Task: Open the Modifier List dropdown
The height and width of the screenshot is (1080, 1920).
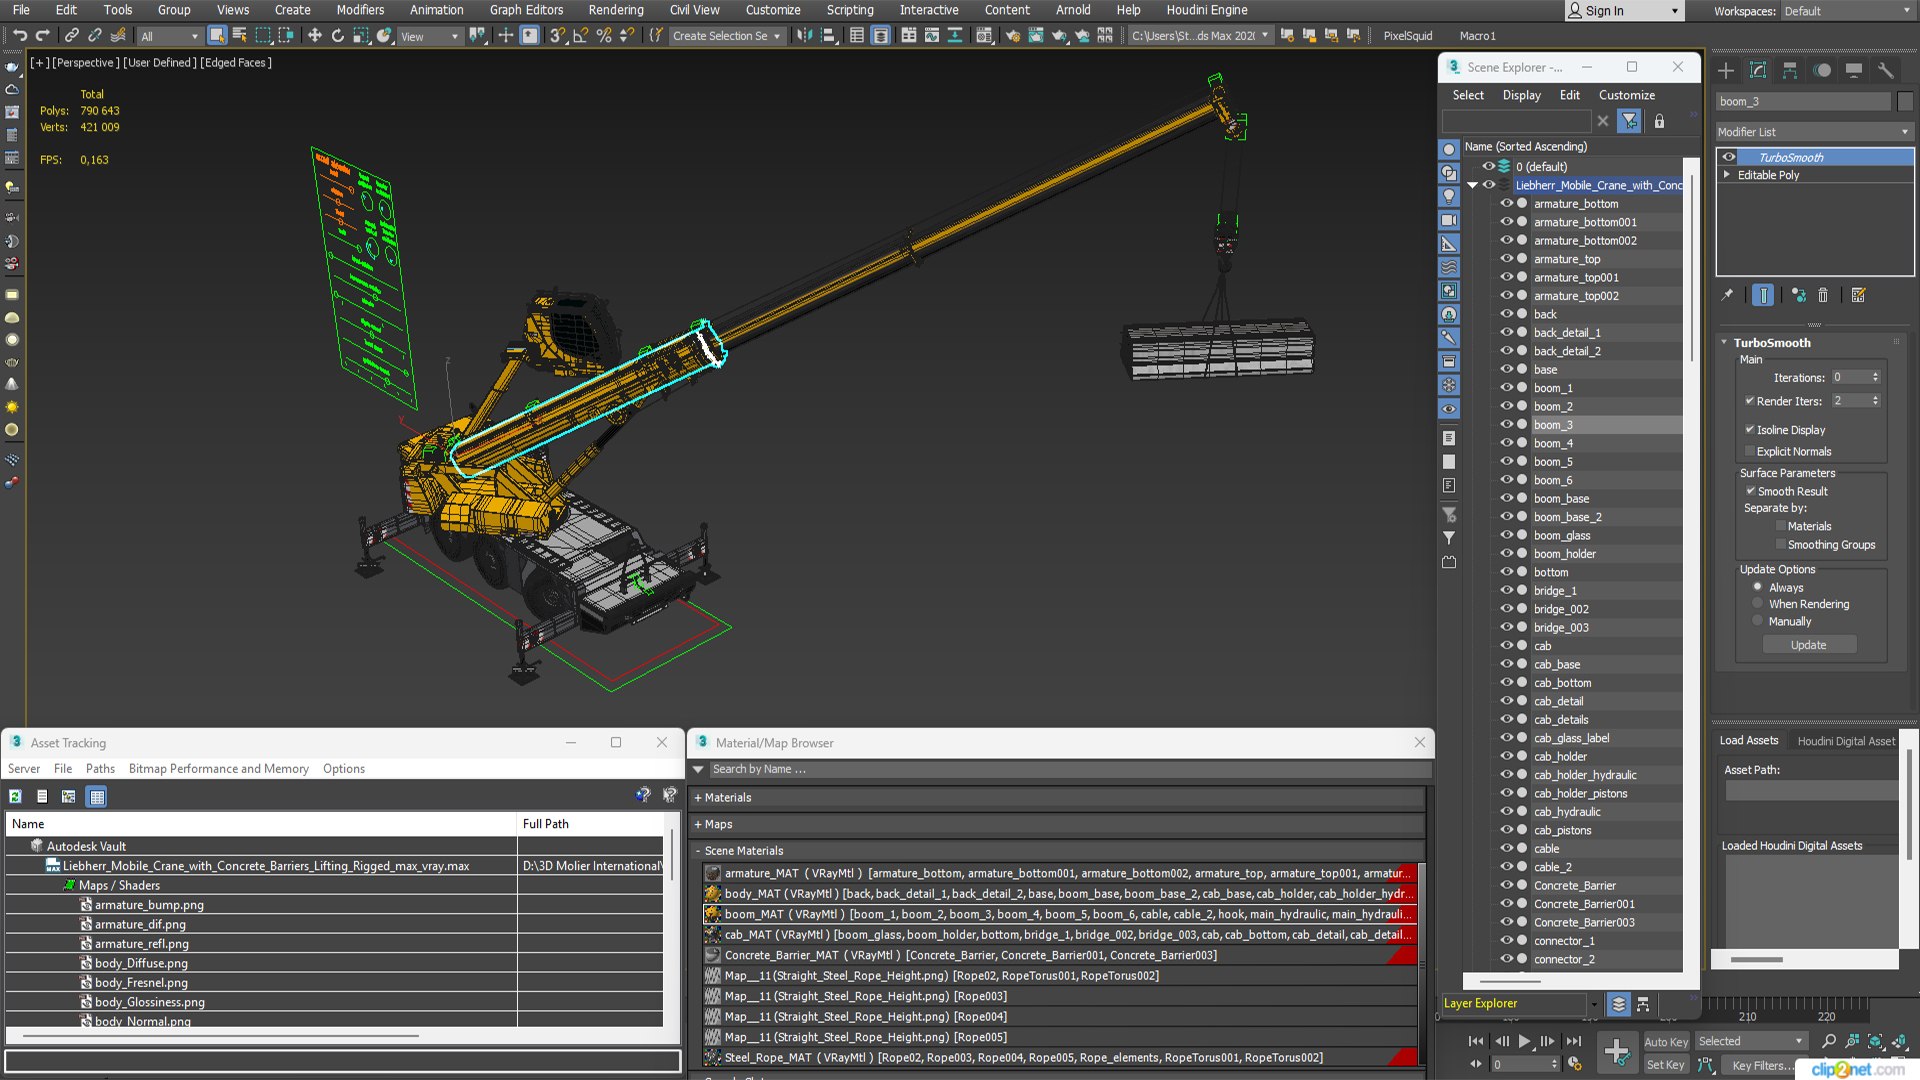Action: tap(1814, 132)
